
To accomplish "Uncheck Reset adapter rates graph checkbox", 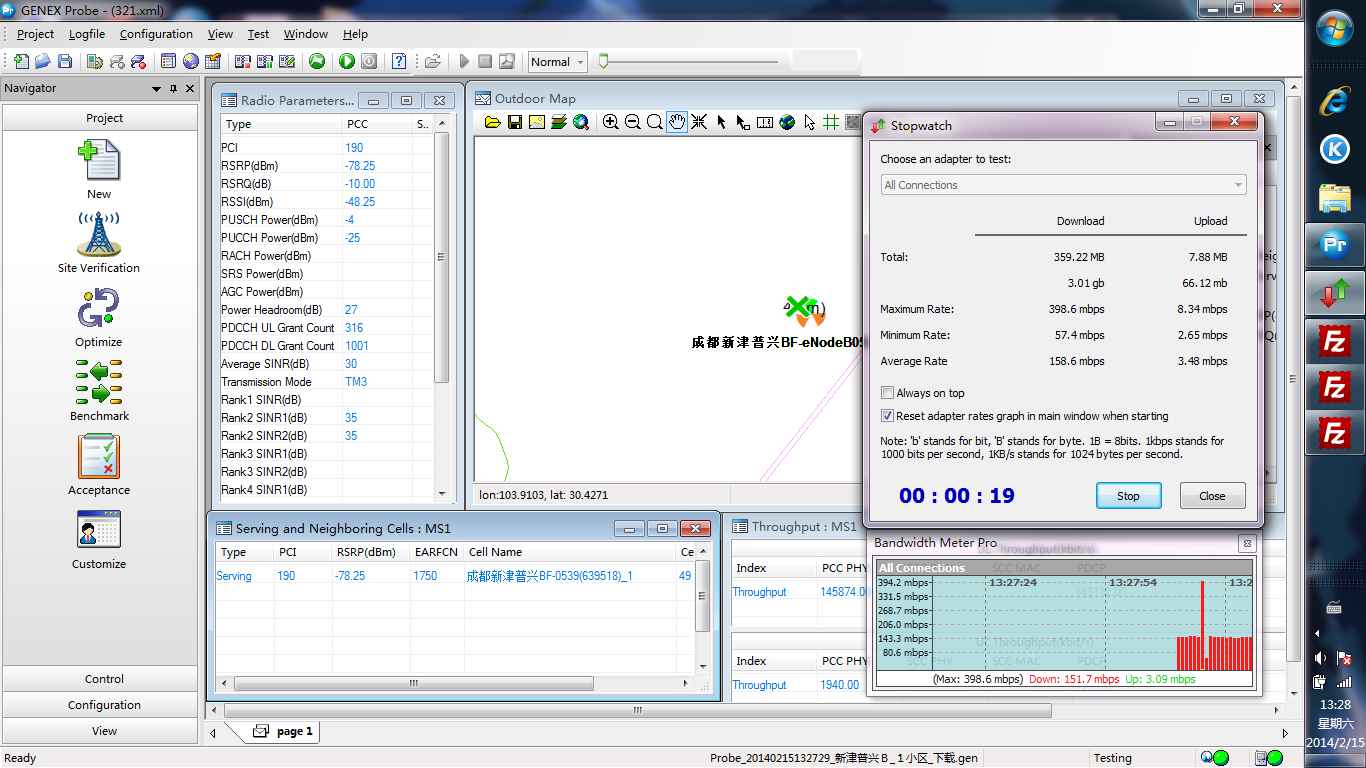I will point(887,416).
